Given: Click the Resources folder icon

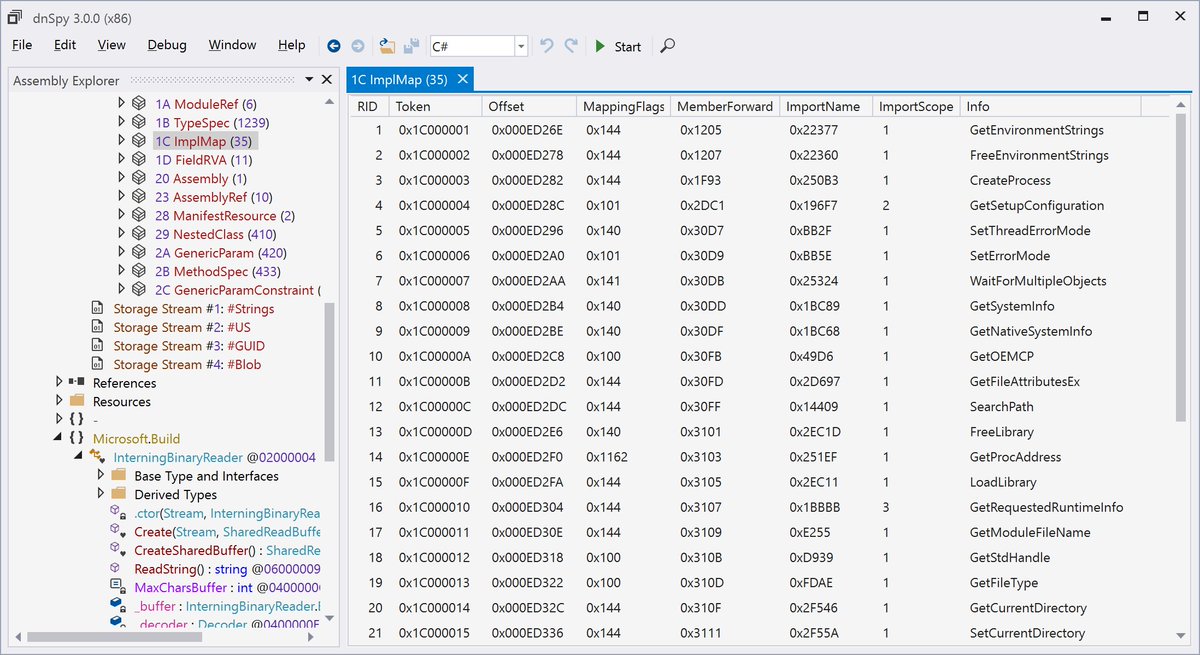Looking at the screenshot, I should click(x=77, y=401).
